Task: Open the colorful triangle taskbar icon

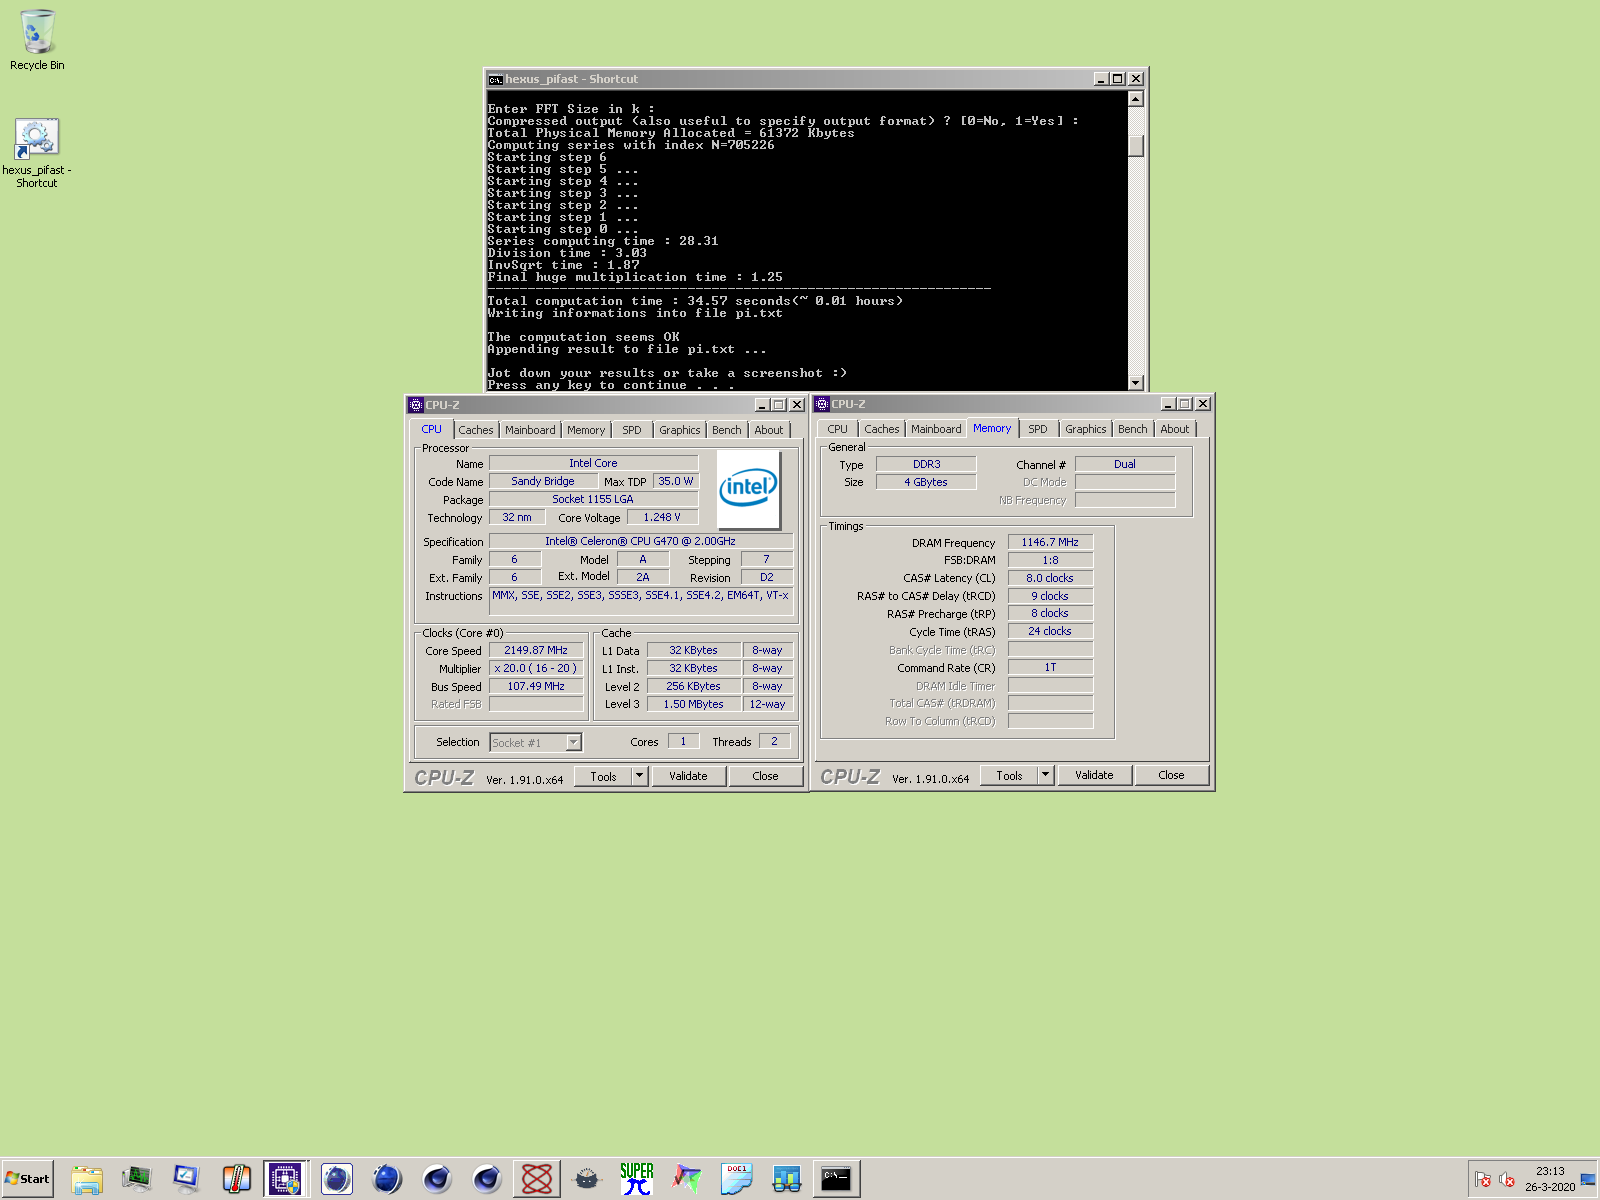Action: 687,1179
